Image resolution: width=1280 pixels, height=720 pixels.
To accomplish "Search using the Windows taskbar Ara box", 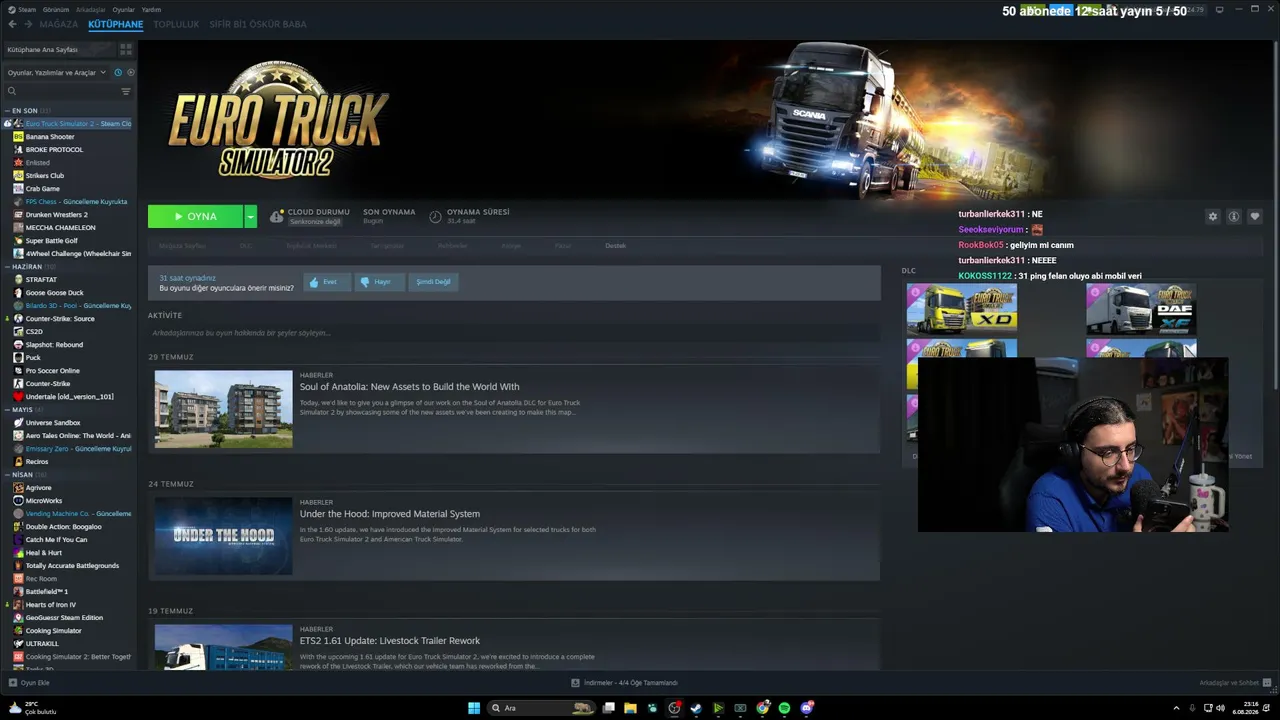I will [540, 708].
